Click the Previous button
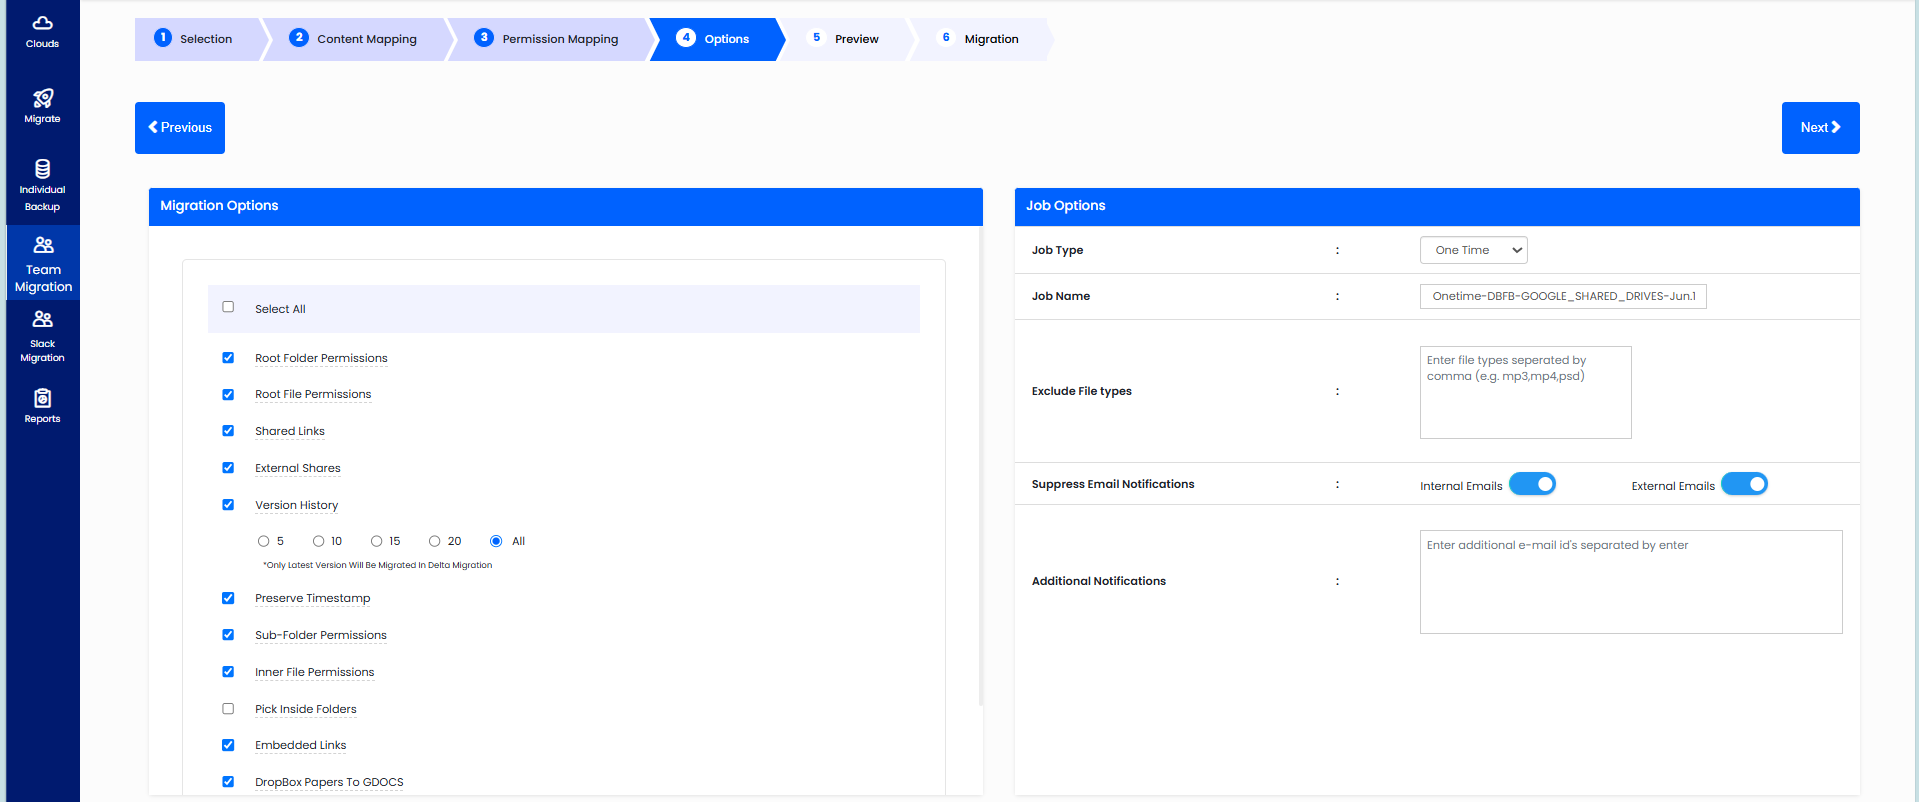 180,128
